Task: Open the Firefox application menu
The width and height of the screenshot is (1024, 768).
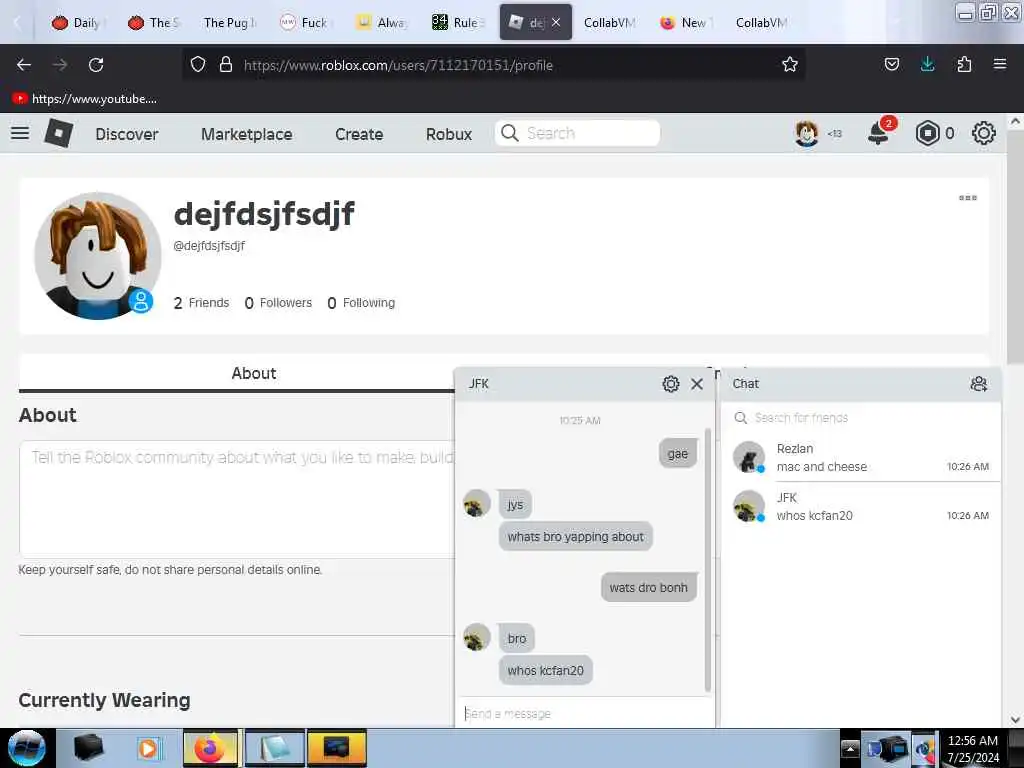Action: (999, 64)
